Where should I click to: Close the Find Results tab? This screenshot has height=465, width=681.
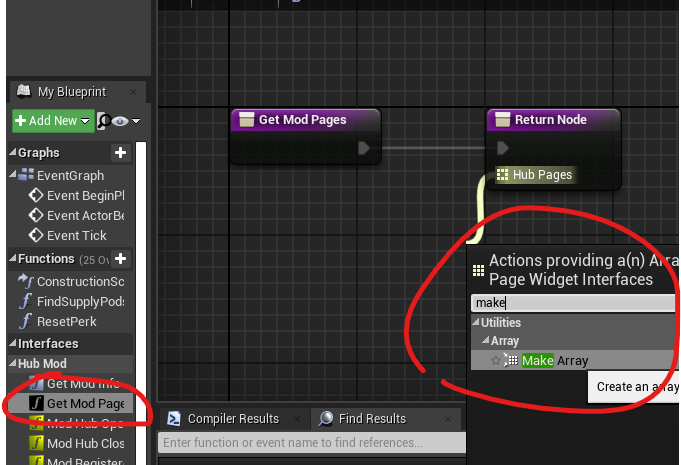tap(448, 419)
